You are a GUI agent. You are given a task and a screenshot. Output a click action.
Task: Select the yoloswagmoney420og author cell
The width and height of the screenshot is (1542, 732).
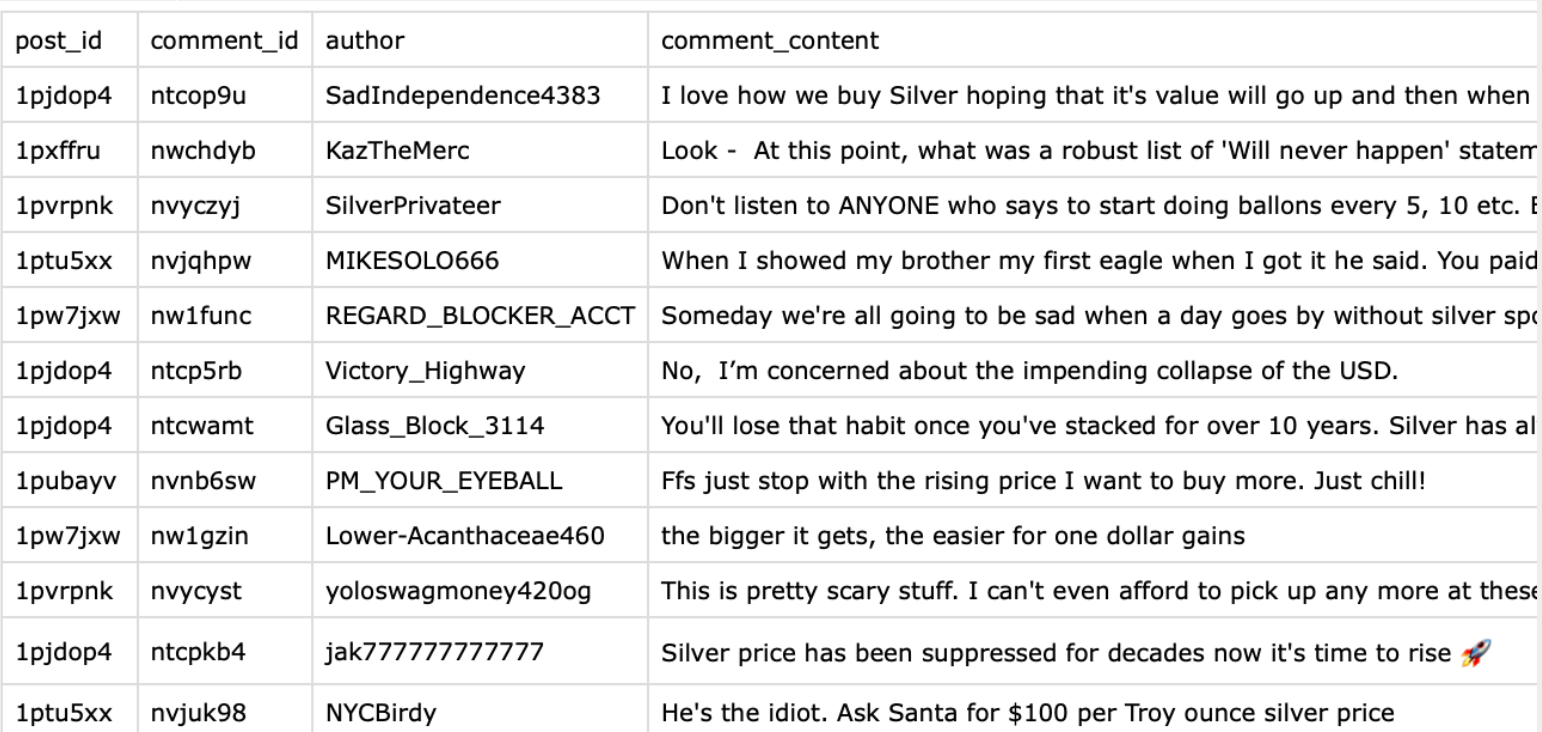coord(458,591)
